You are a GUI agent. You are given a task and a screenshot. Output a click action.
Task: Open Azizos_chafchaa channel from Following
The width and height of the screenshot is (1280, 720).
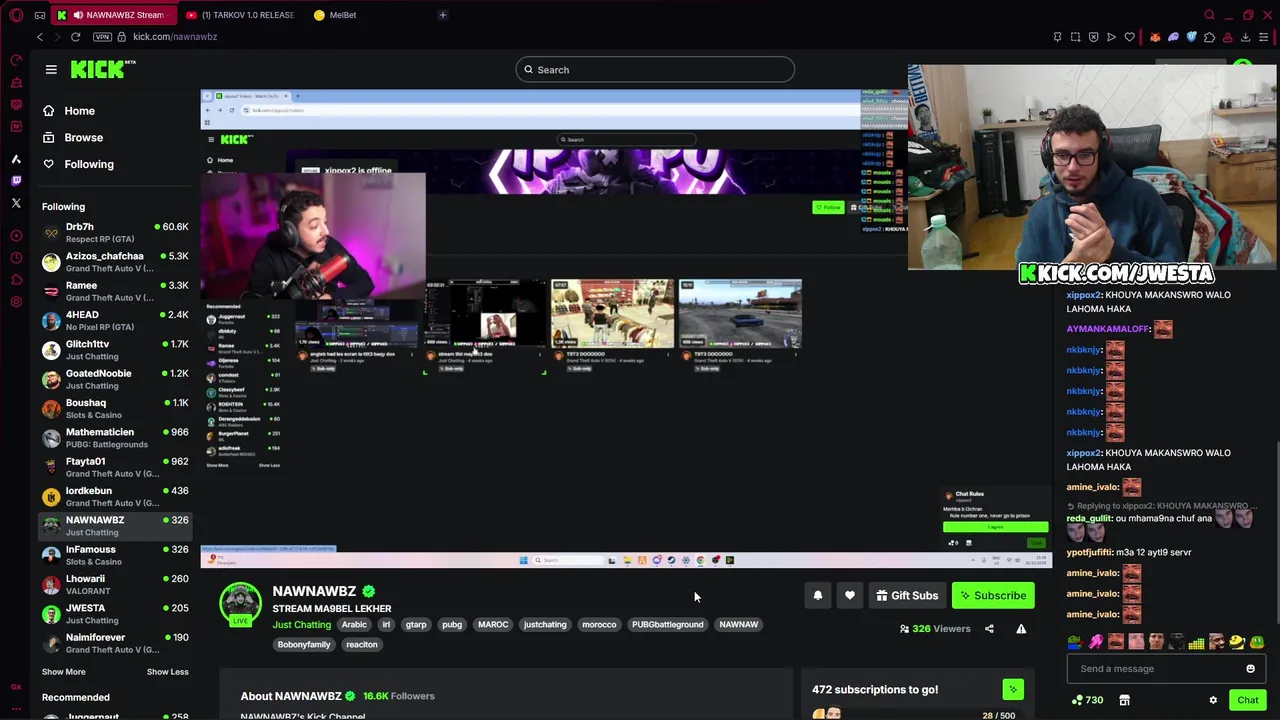click(115, 262)
